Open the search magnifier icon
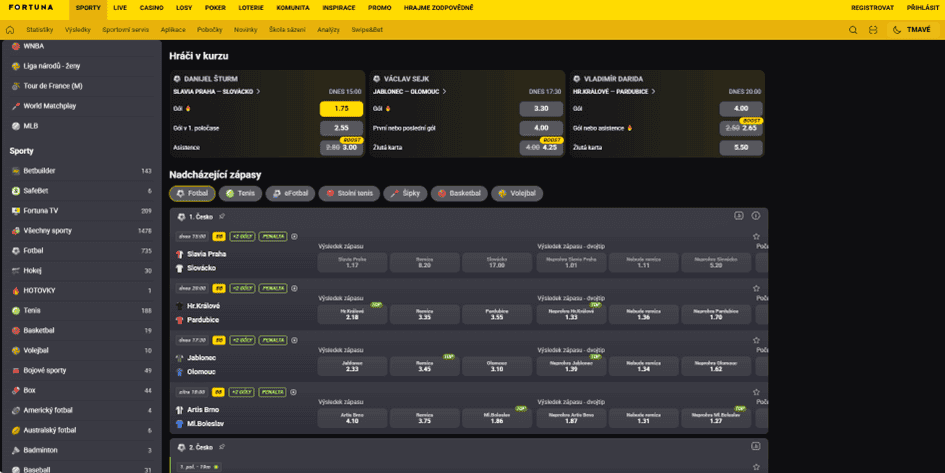Screen dimensions: 945x473 tap(853, 30)
